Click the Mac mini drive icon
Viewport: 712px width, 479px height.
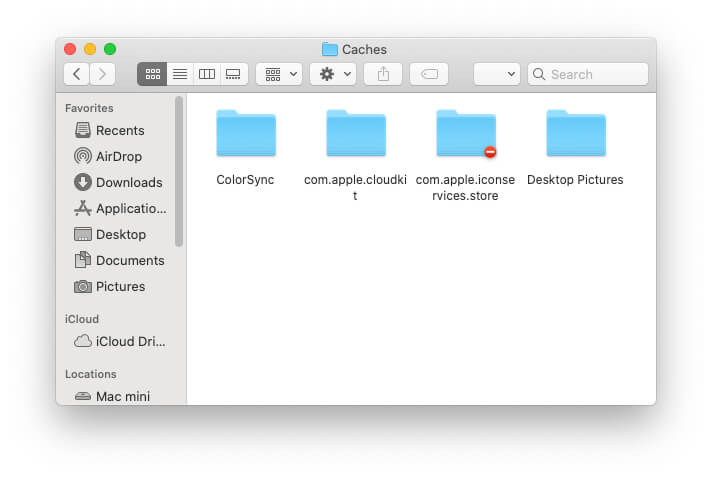click(x=83, y=396)
